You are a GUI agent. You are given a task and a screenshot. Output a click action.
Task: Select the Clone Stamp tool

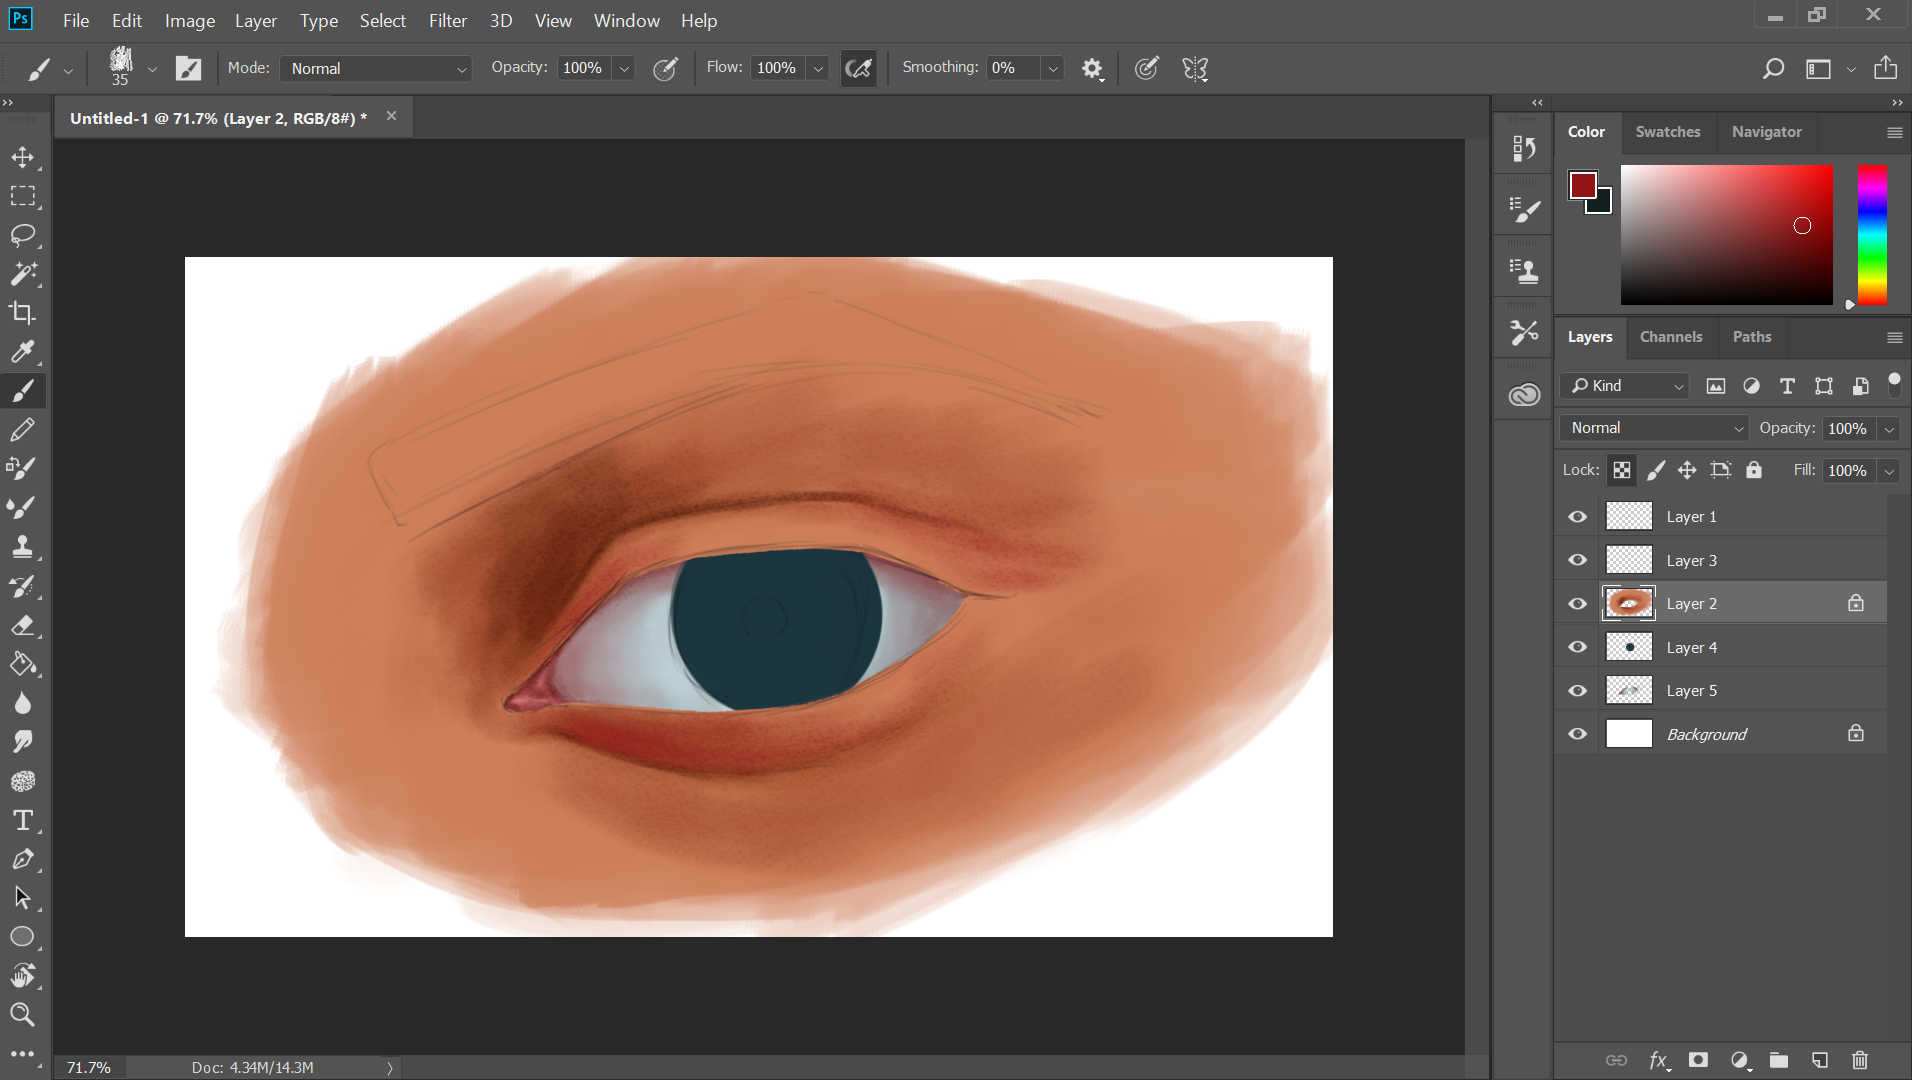[x=23, y=547]
